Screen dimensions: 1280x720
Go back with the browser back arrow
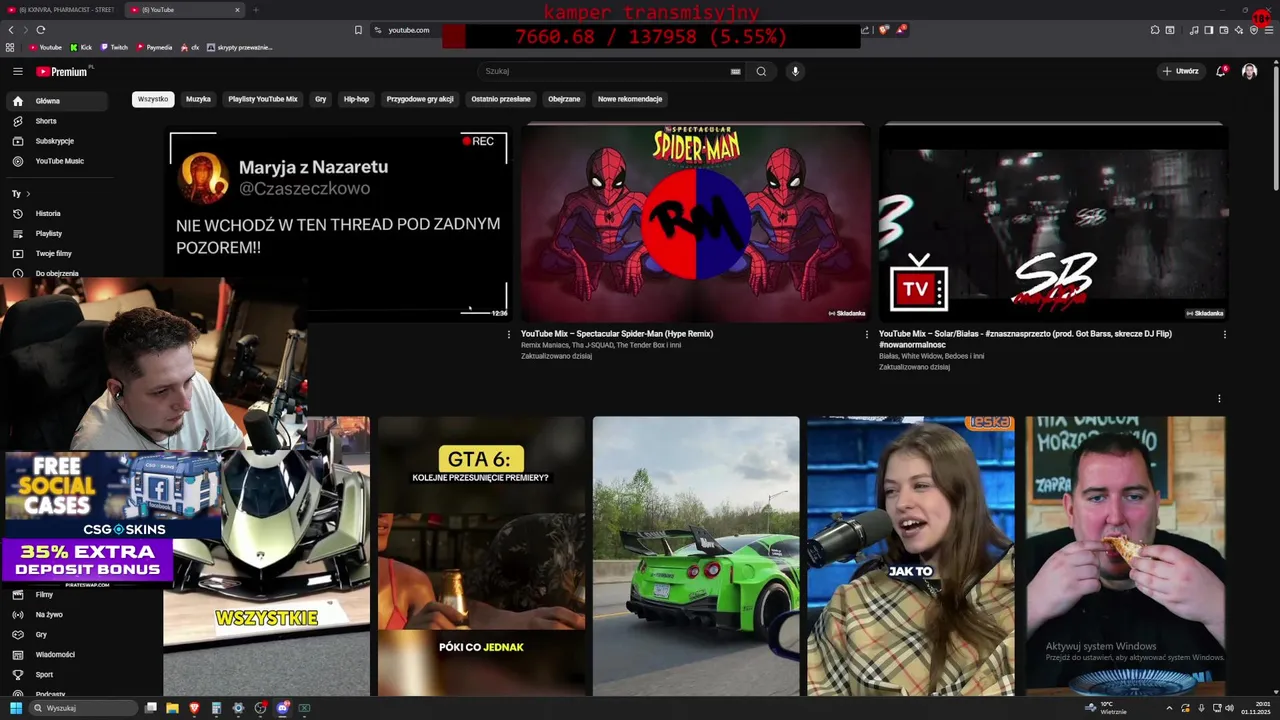[x=11, y=30]
